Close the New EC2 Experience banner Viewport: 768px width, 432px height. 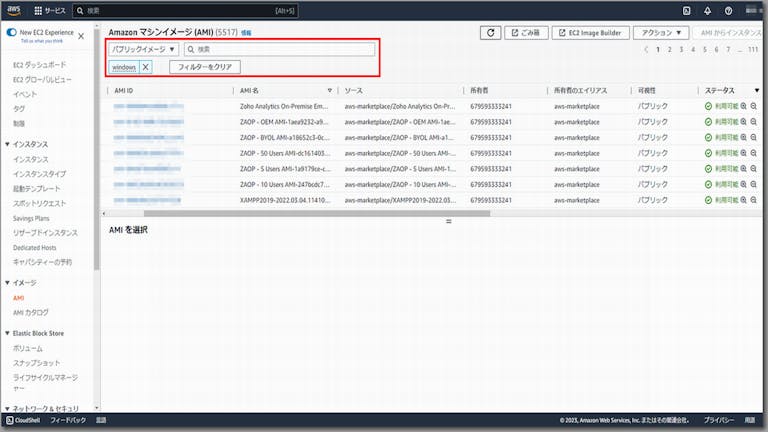pyautogui.click(x=81, y=36)
